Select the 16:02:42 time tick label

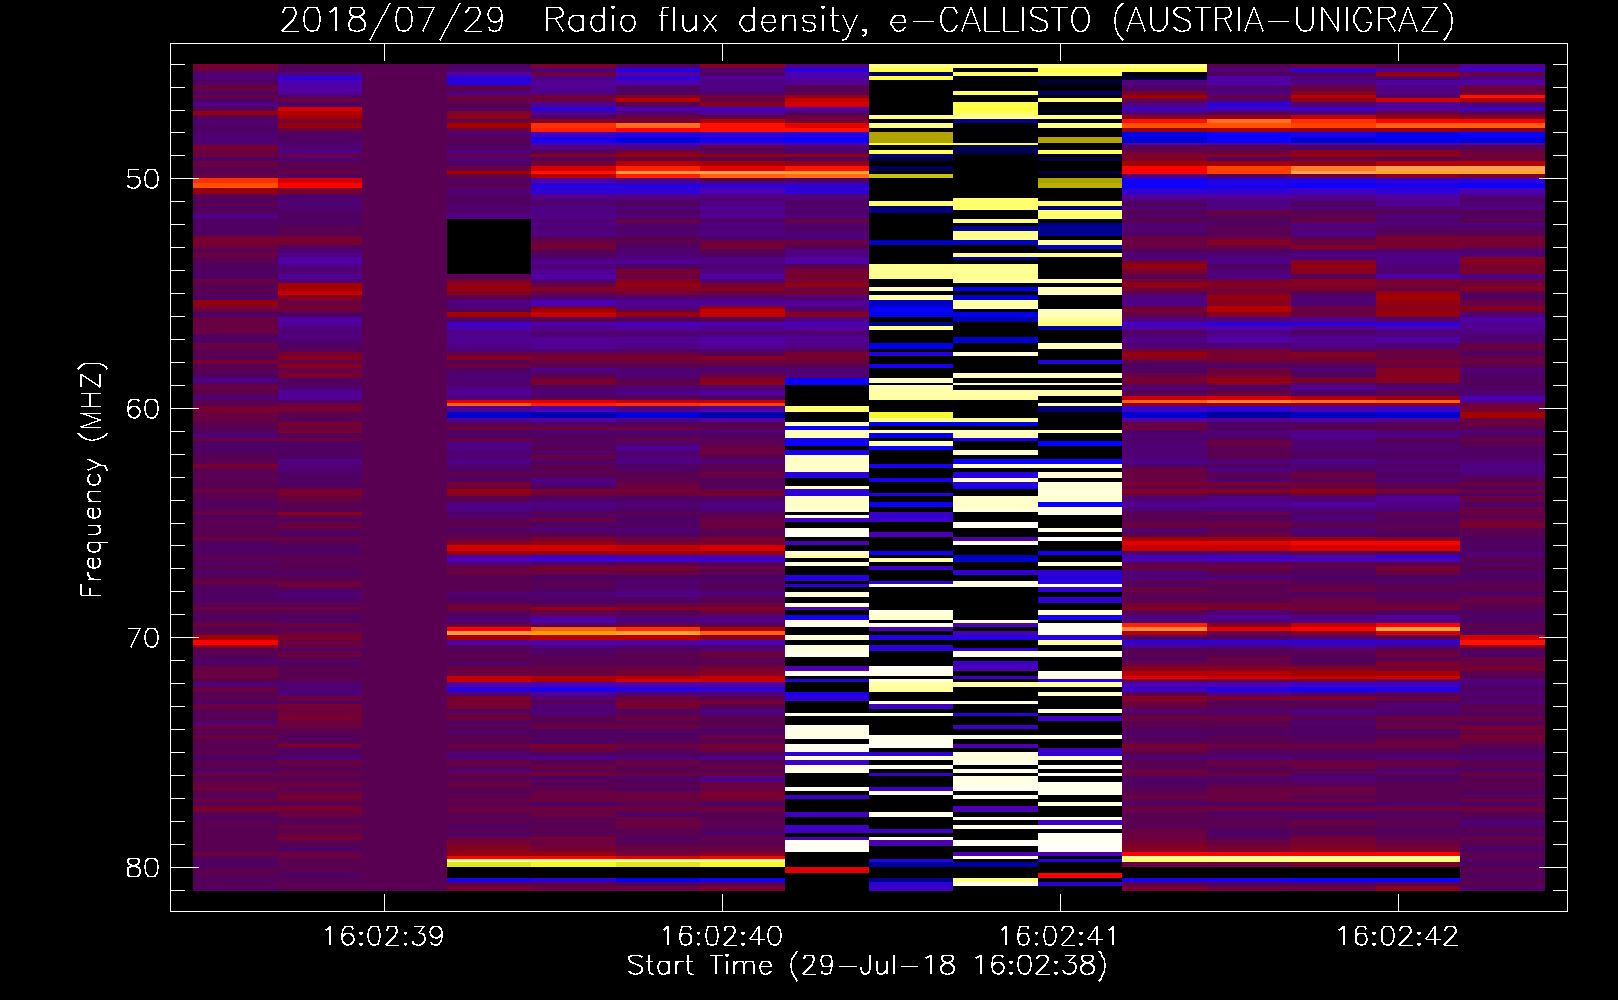[x=1397, y=936]
